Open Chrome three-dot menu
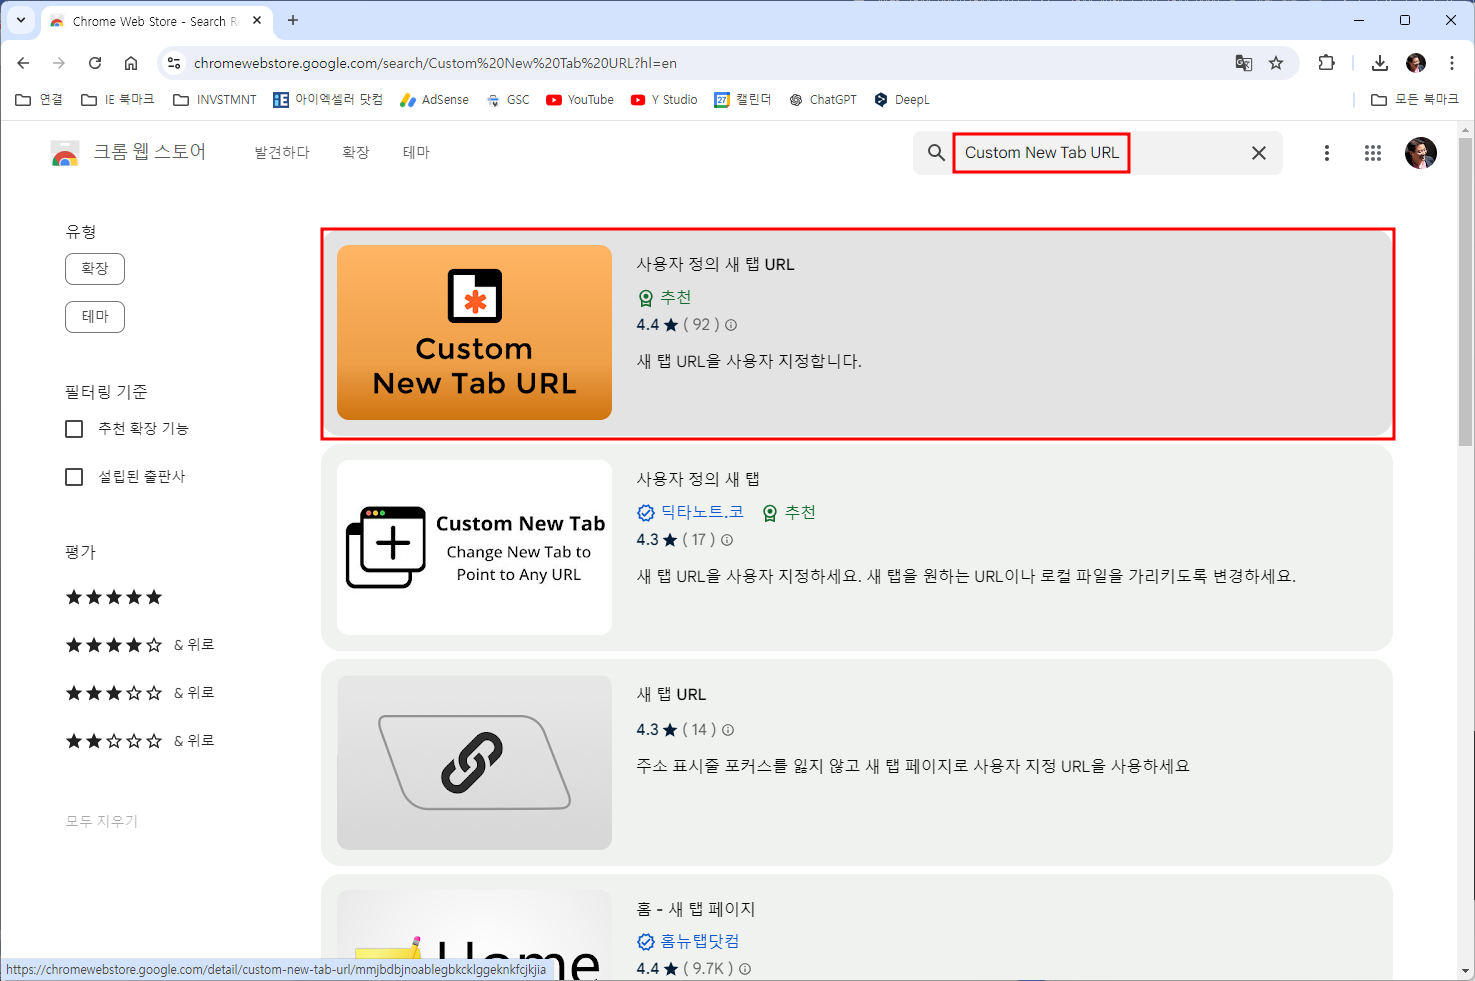Viewport: 1475px width, 981px height. point(1452,63)
